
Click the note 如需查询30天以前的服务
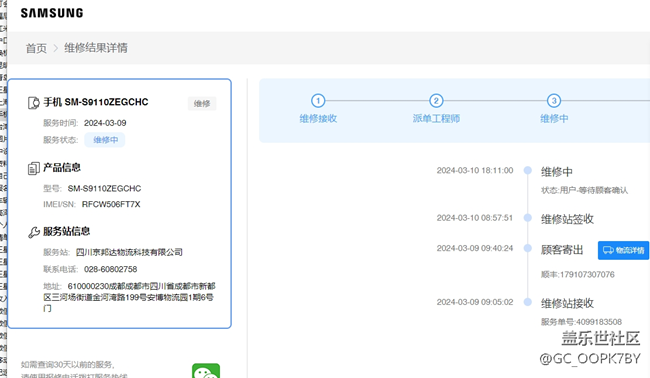point(68,364)
